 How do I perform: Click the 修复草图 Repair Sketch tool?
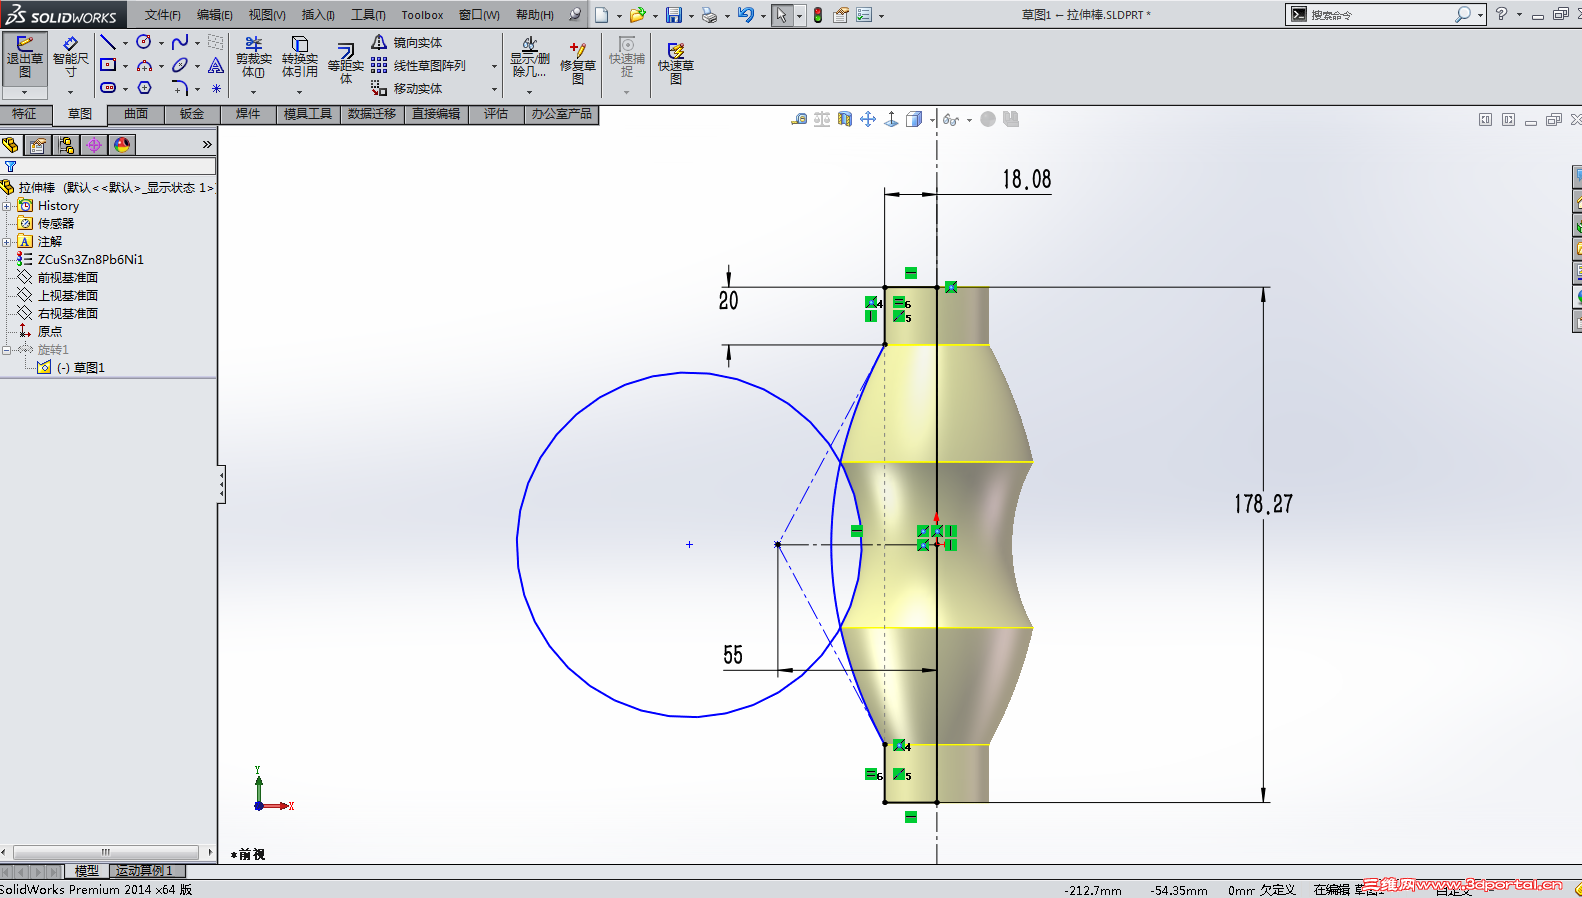(x=577, y=62)
